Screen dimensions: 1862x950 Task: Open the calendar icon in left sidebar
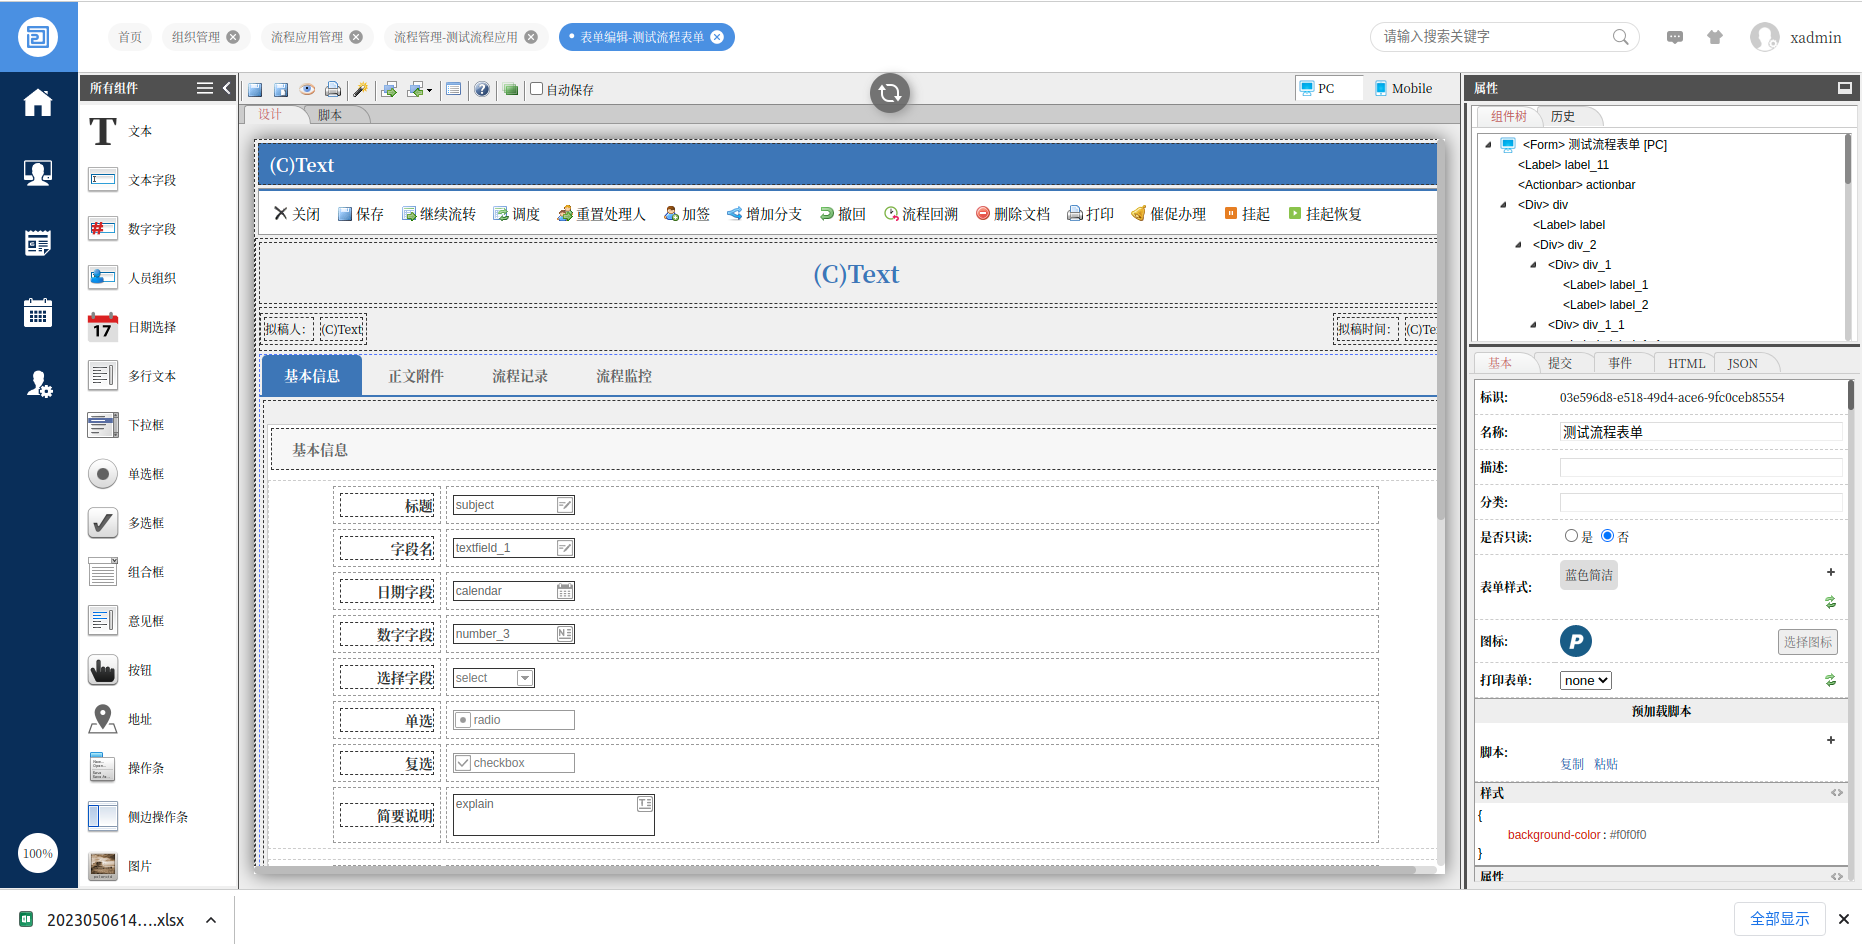click(x=38, y=313)
